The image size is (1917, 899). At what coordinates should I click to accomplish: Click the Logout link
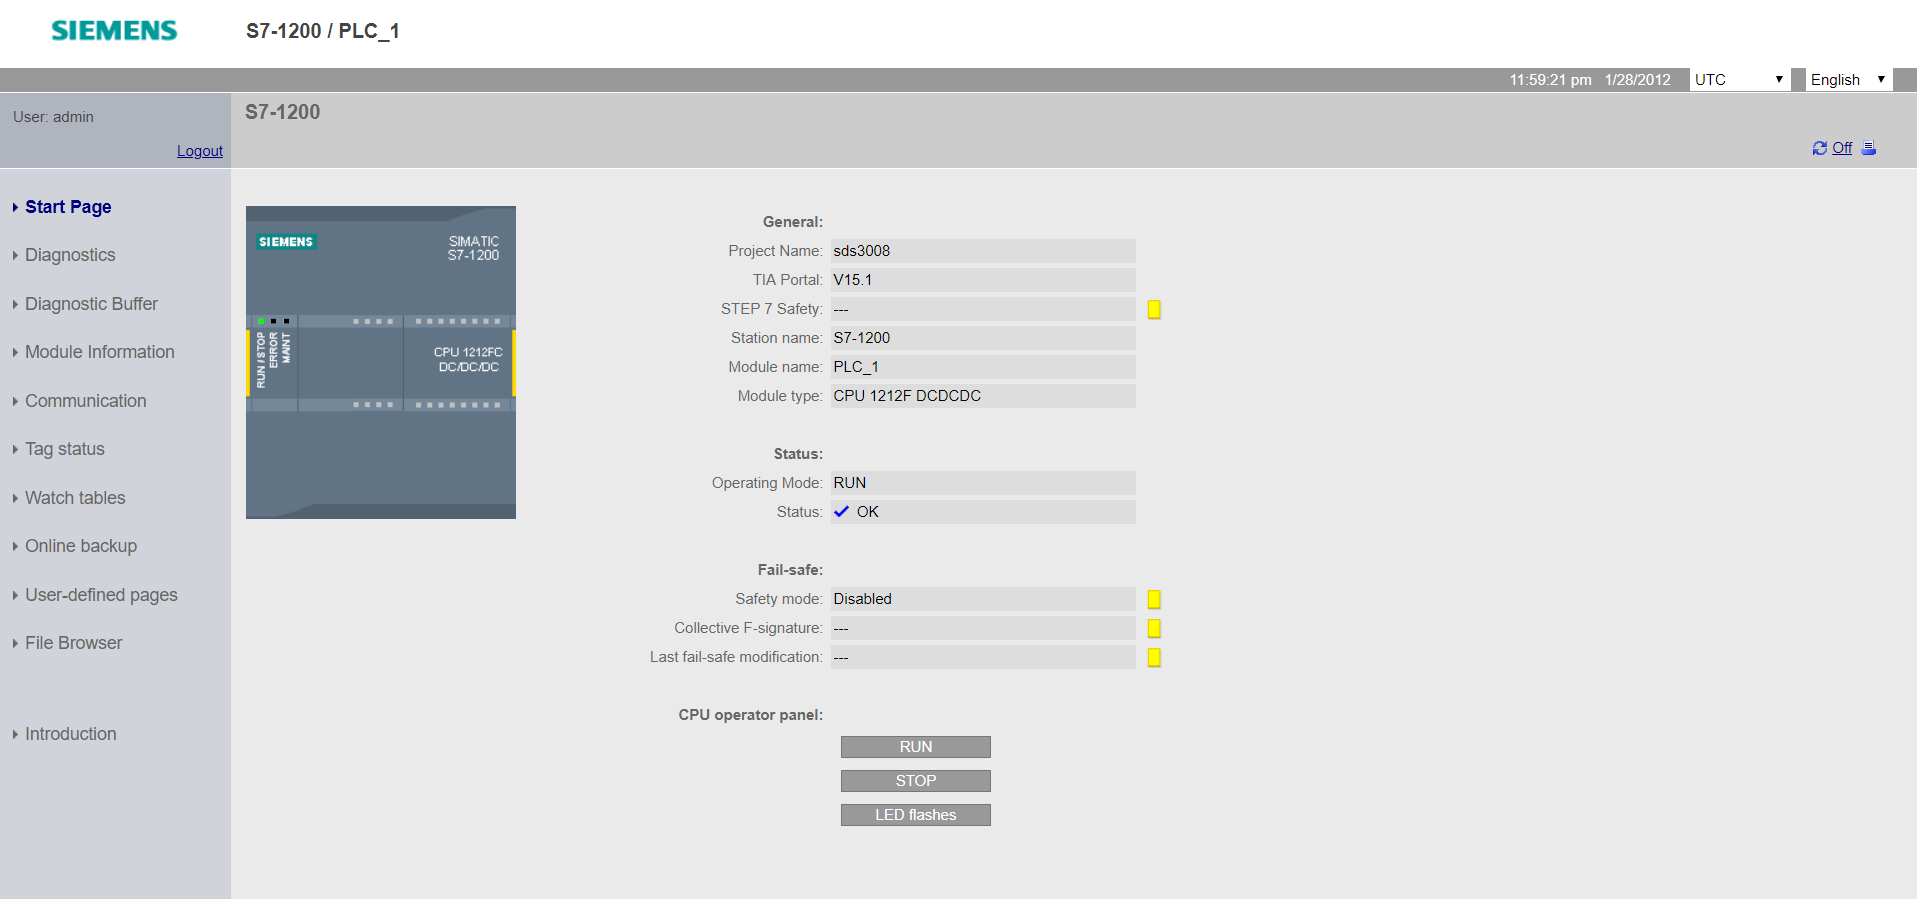[x=200, y=151]
